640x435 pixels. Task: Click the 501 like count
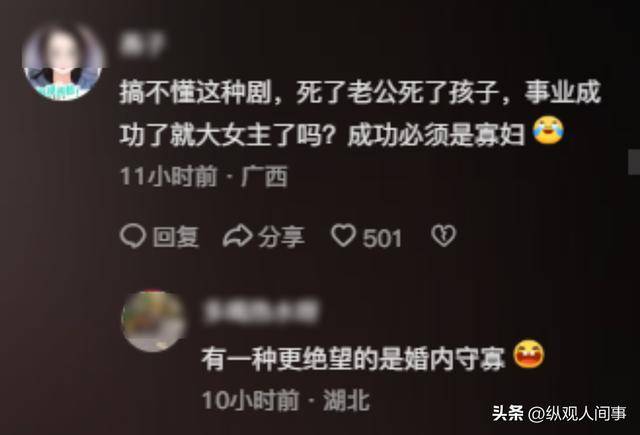point(382,238)
